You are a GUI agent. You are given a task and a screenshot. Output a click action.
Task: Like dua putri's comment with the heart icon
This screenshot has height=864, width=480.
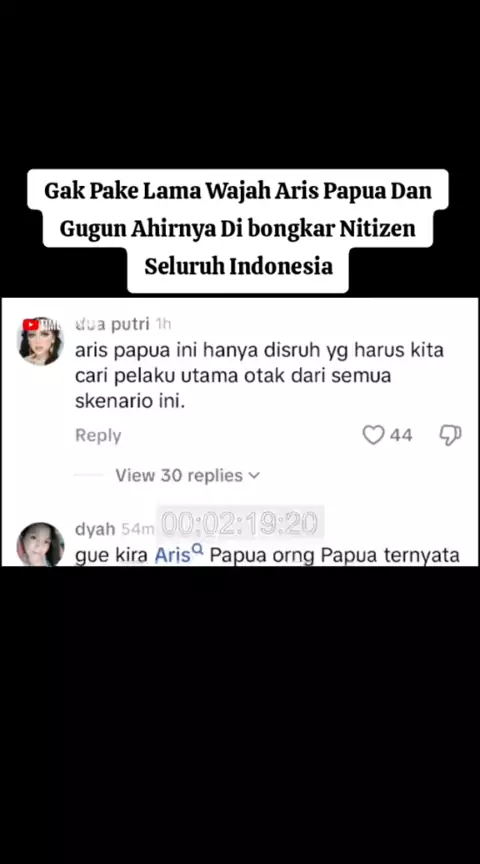point(373,435)
